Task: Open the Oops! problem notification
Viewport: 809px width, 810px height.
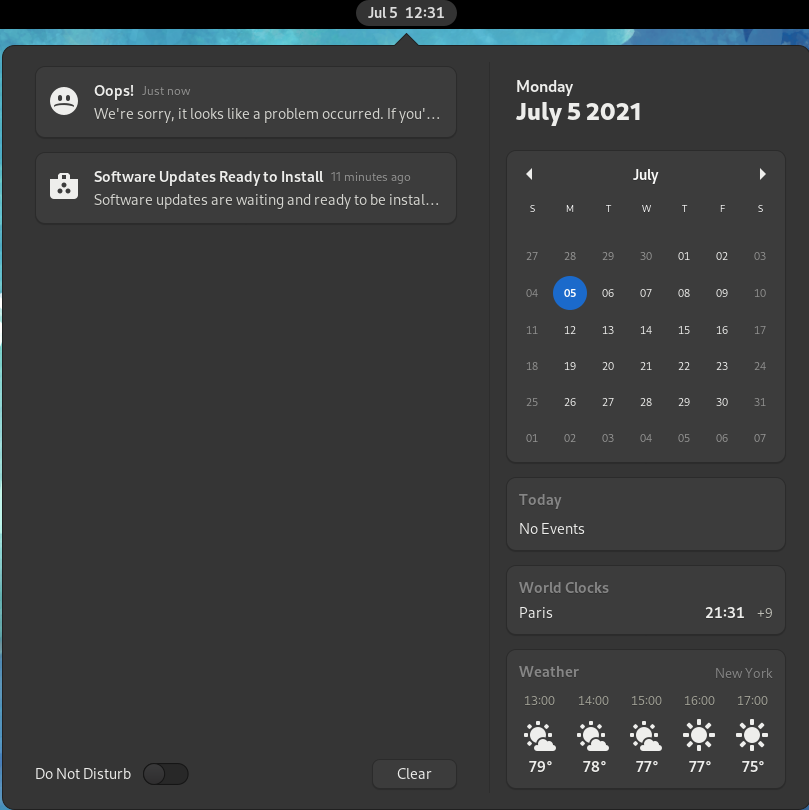Action: pos(246,102)
